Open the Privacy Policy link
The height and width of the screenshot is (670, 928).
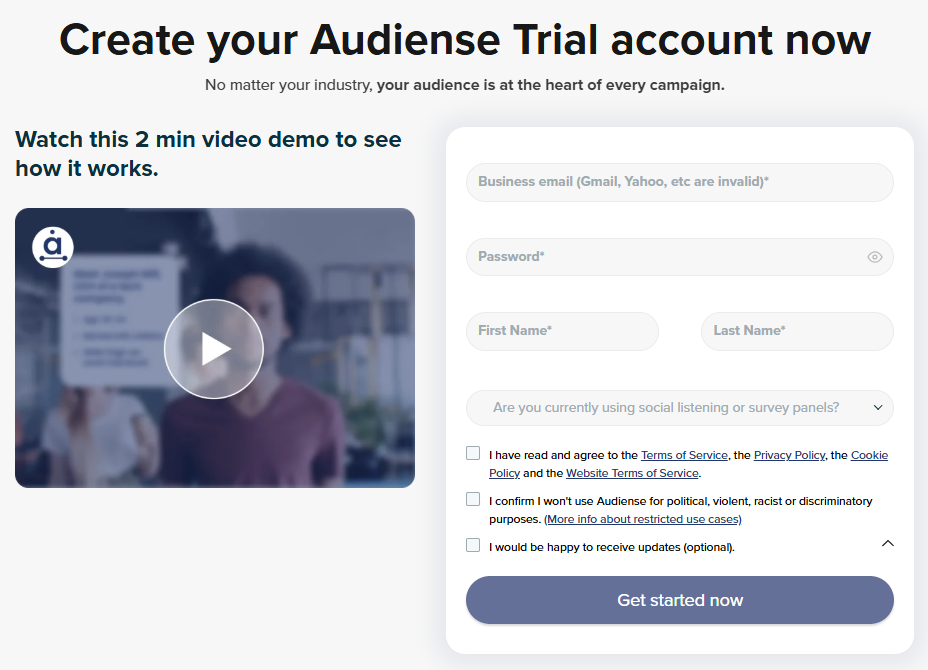[789, 455]
